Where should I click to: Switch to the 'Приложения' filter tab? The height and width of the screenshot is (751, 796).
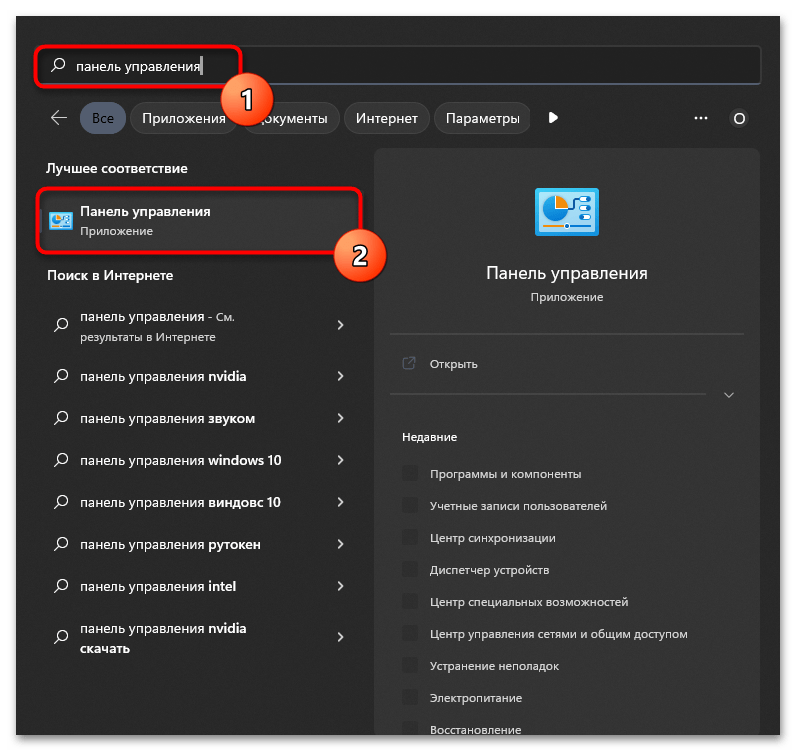pos(183,118)
